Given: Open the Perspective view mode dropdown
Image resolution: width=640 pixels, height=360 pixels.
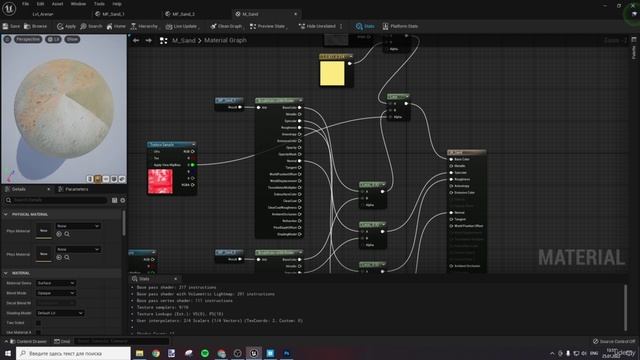Looking at the screenshot, I should click(x=28, y=39).
